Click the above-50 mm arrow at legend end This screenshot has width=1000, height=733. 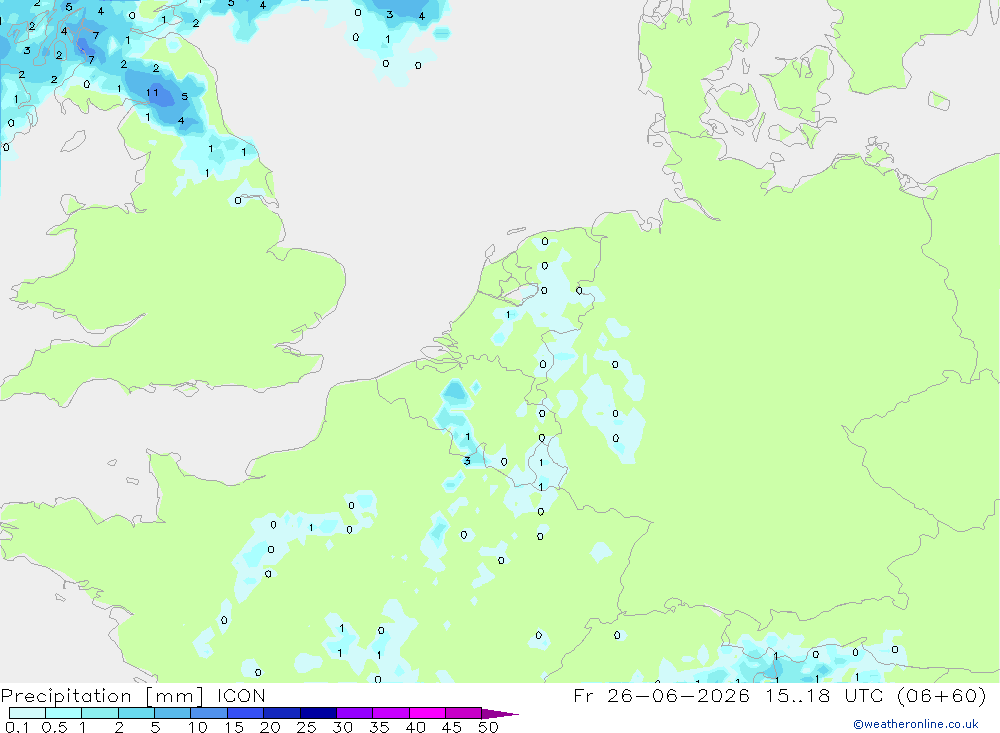pyautogui.click(x=500, y=713)
